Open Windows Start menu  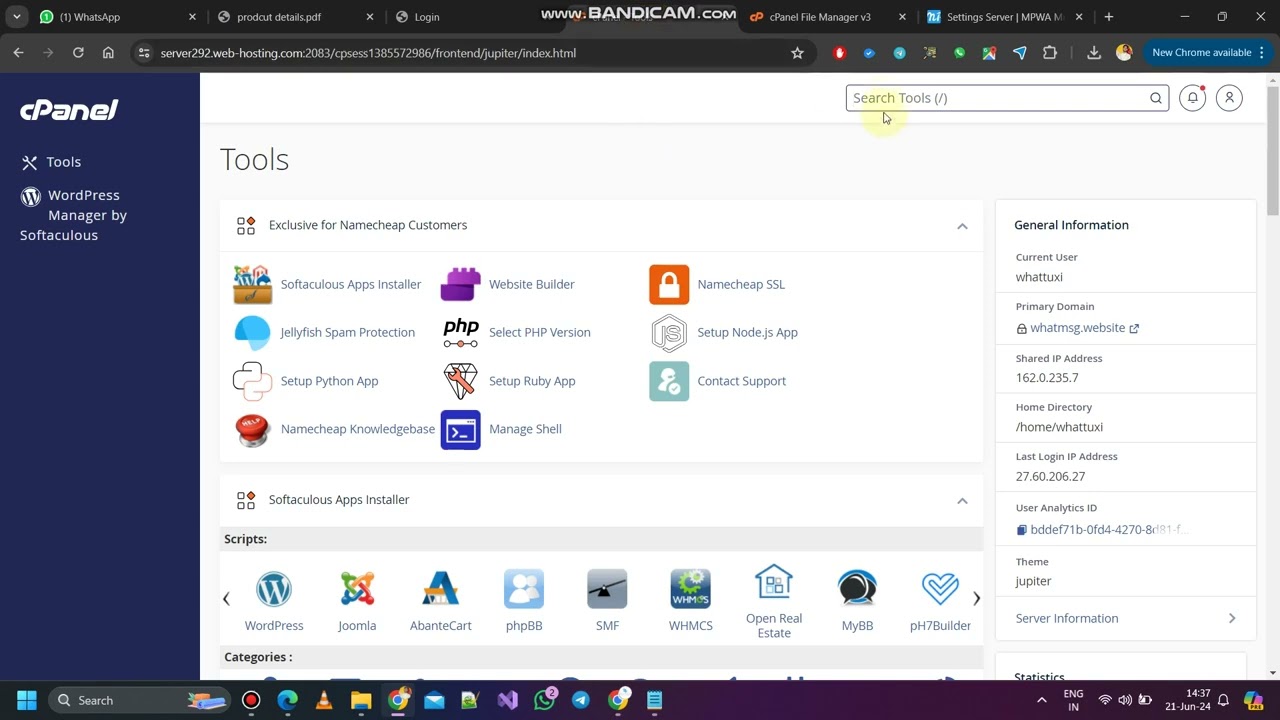pos(27,700)
